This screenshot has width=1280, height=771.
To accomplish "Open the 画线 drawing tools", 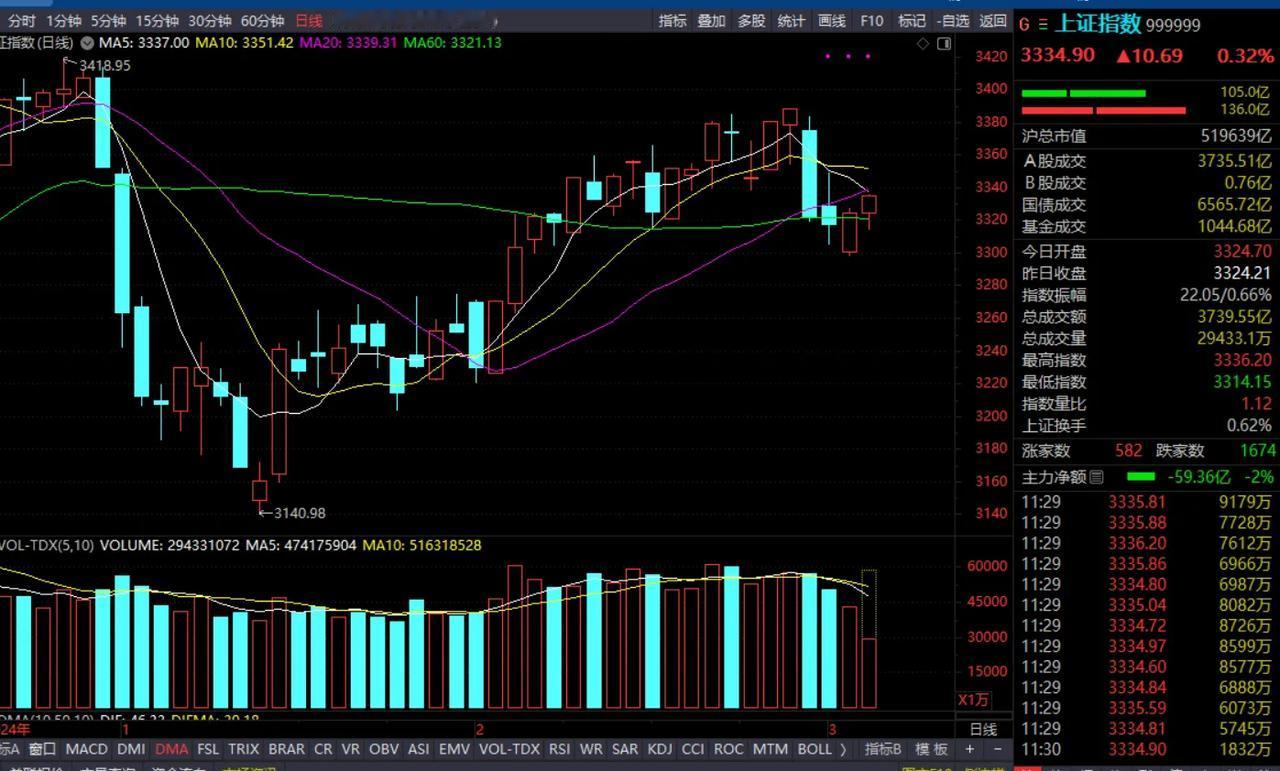I will coord(831,20).
